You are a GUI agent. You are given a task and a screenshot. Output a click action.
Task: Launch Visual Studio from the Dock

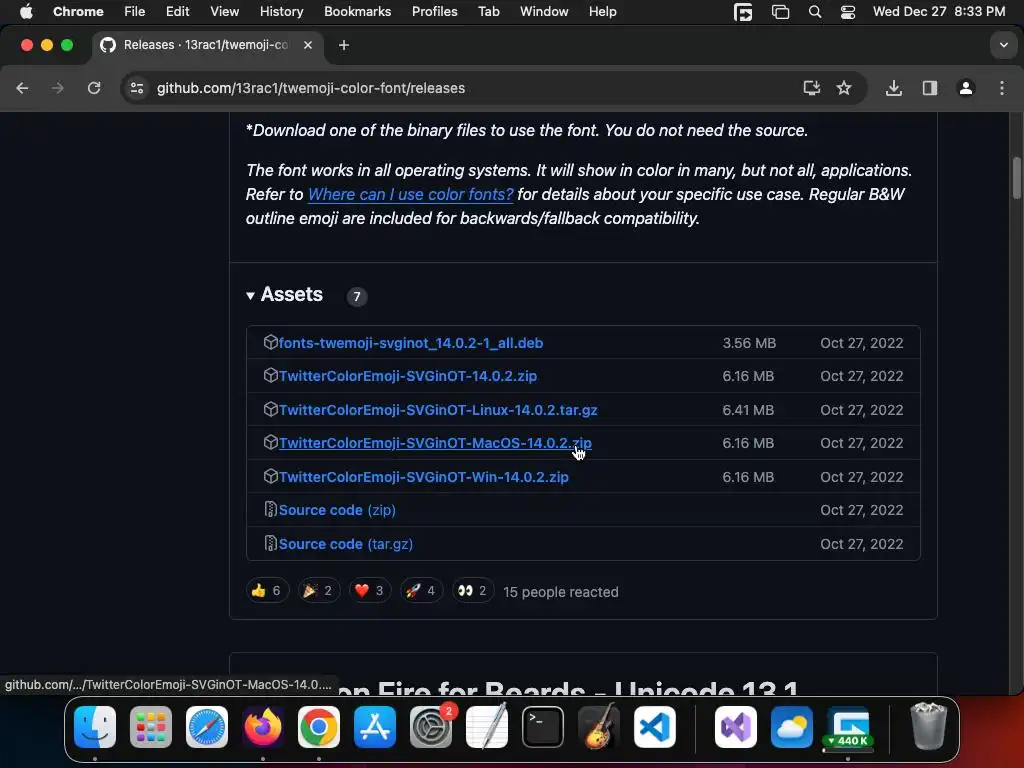tap(736, 727)
